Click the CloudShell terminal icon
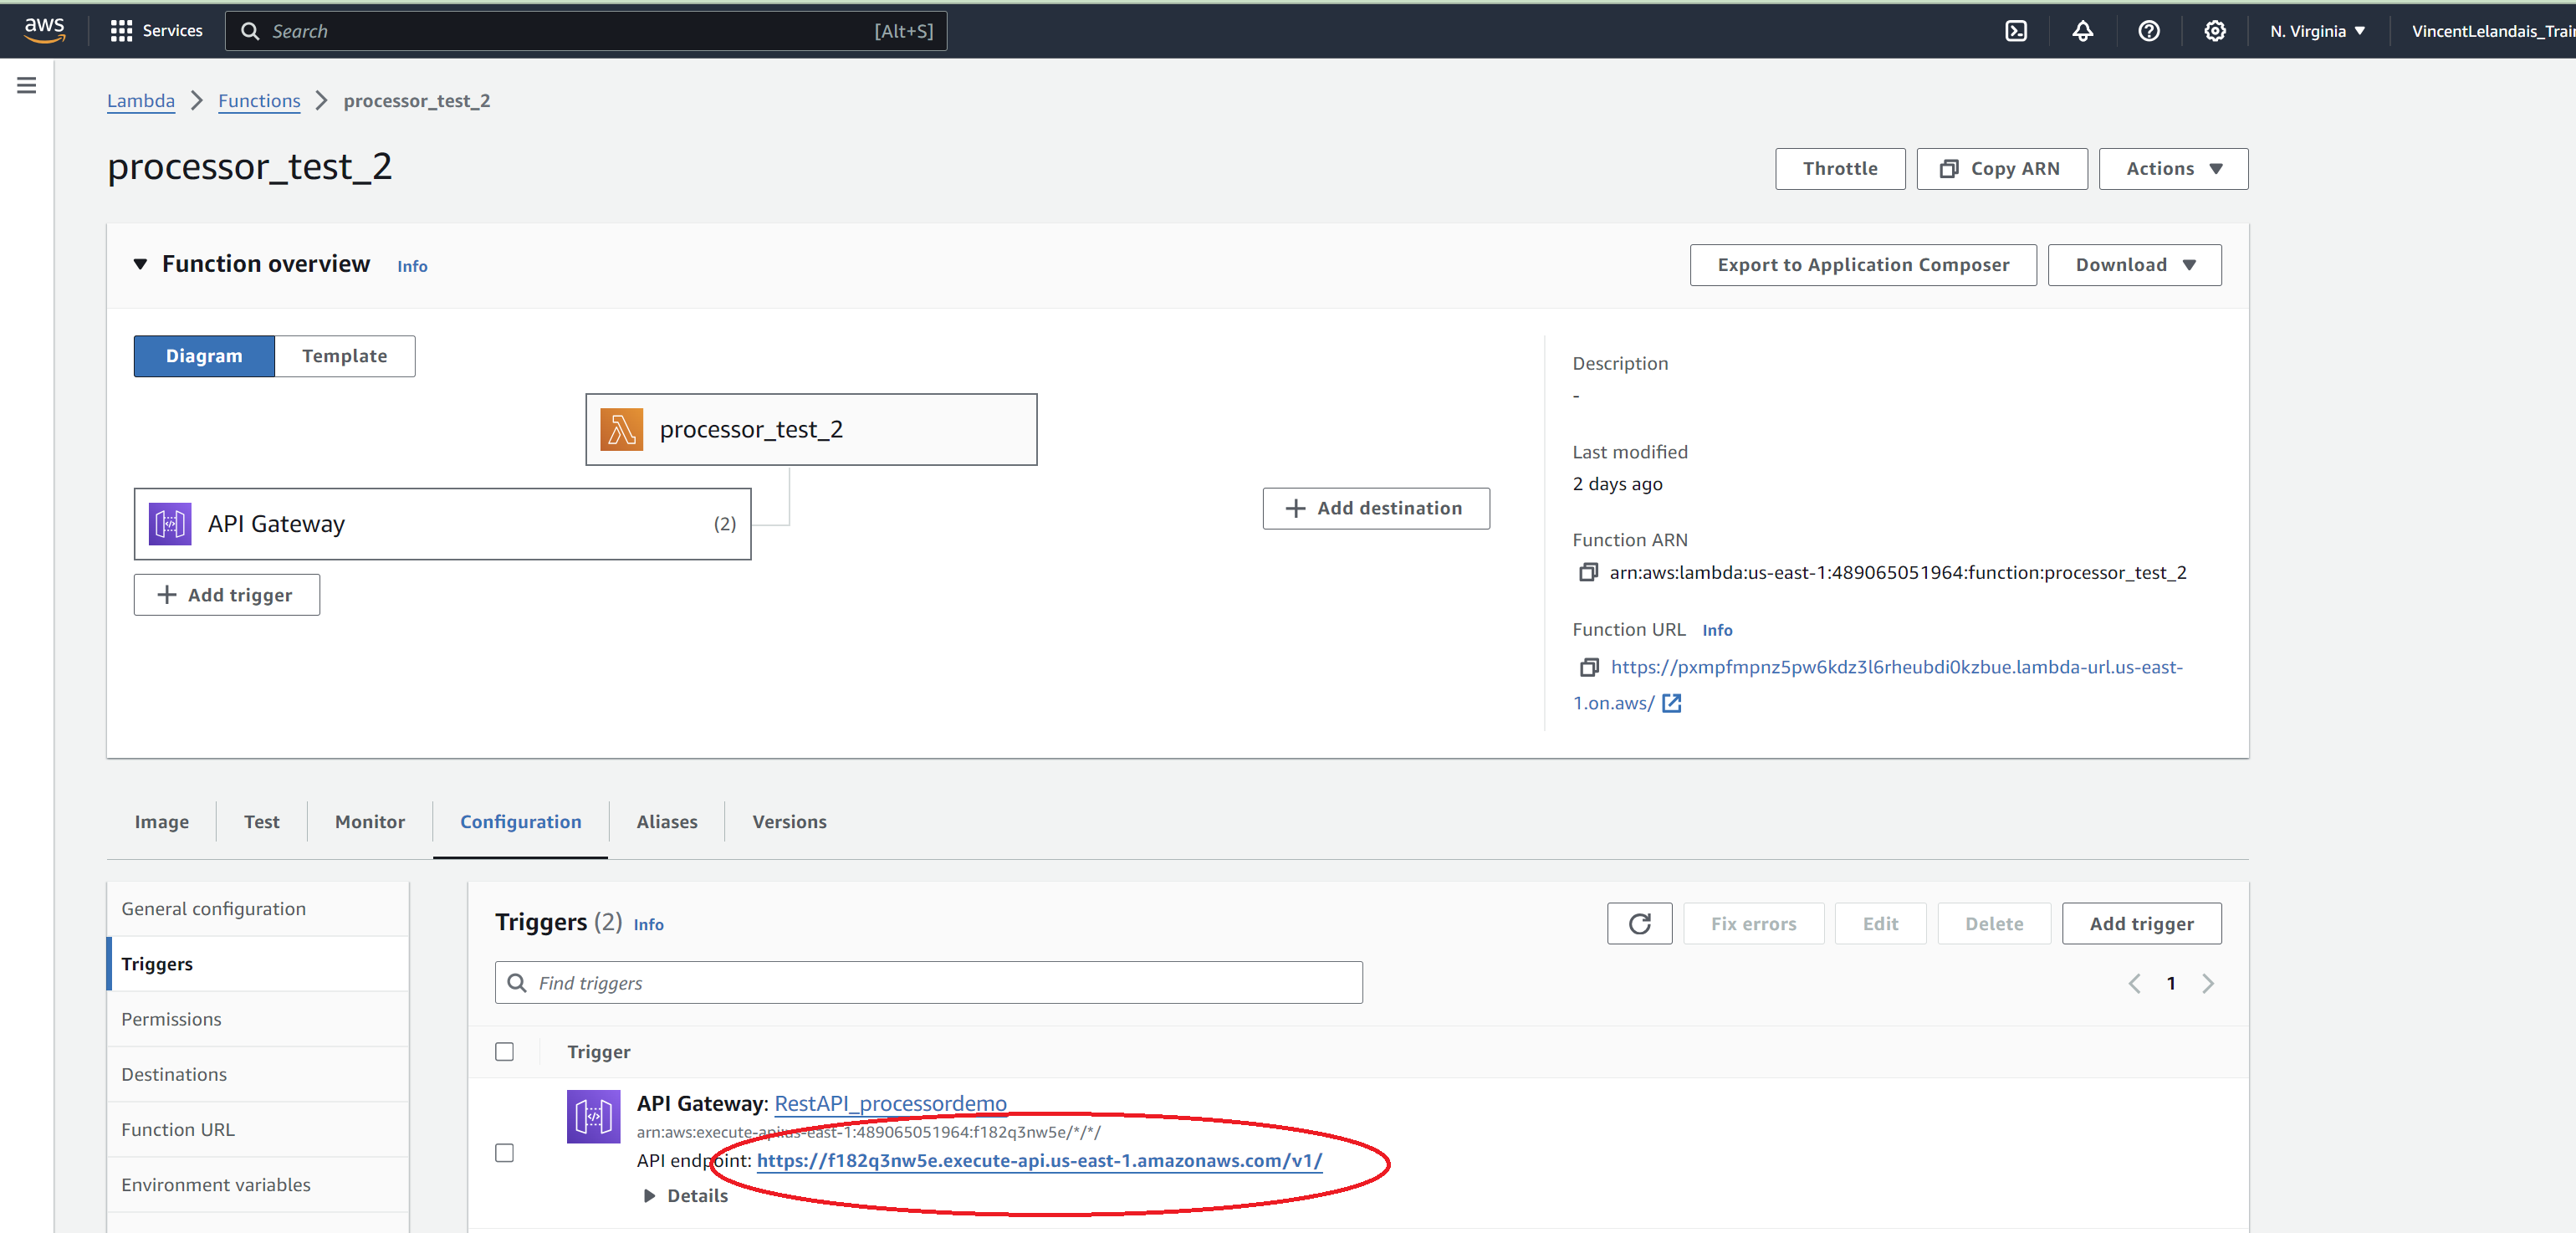The image size is (2576, 1233). point(2015,30)
